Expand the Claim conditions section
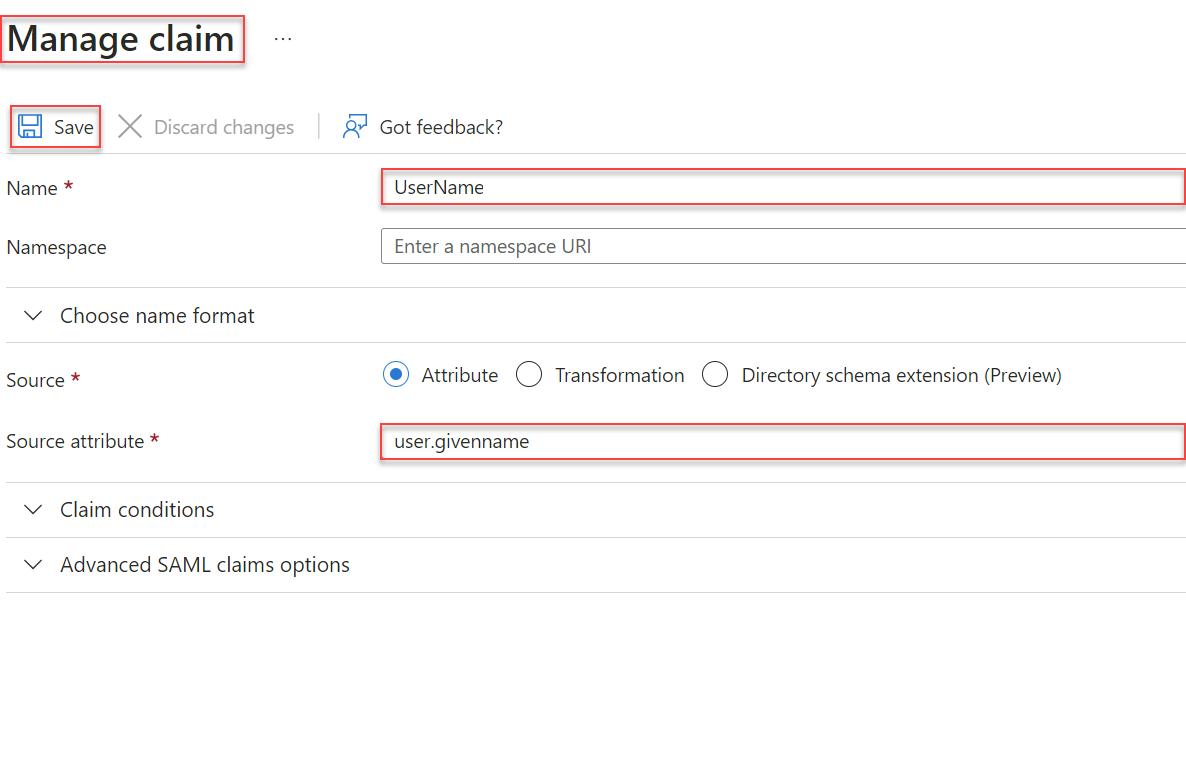 point(137,510)
